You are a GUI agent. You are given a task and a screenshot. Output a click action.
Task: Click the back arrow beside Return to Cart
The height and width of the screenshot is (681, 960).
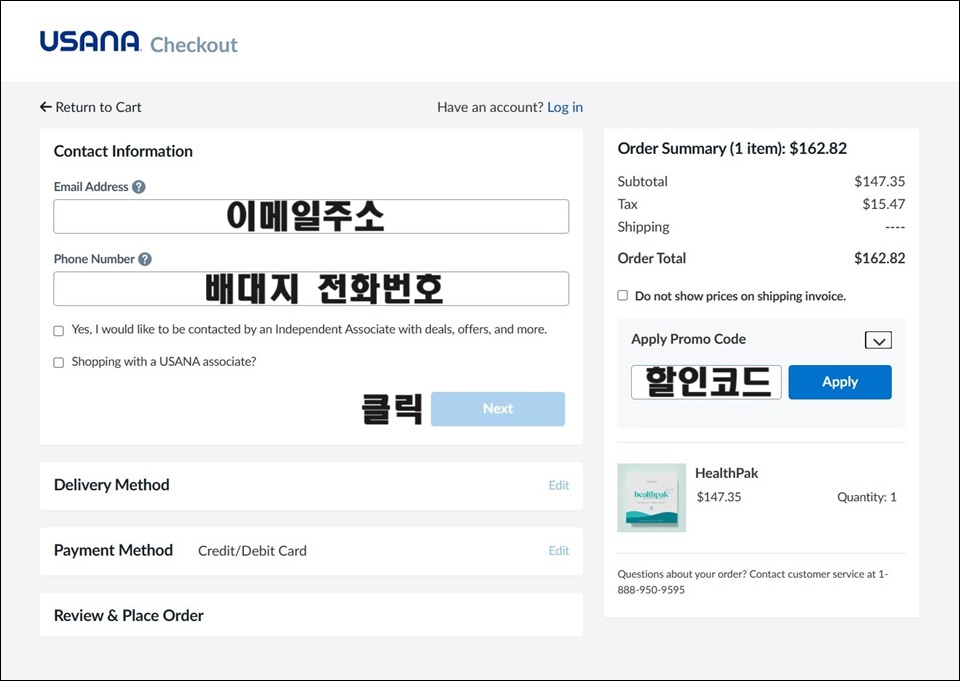point(45,107)
